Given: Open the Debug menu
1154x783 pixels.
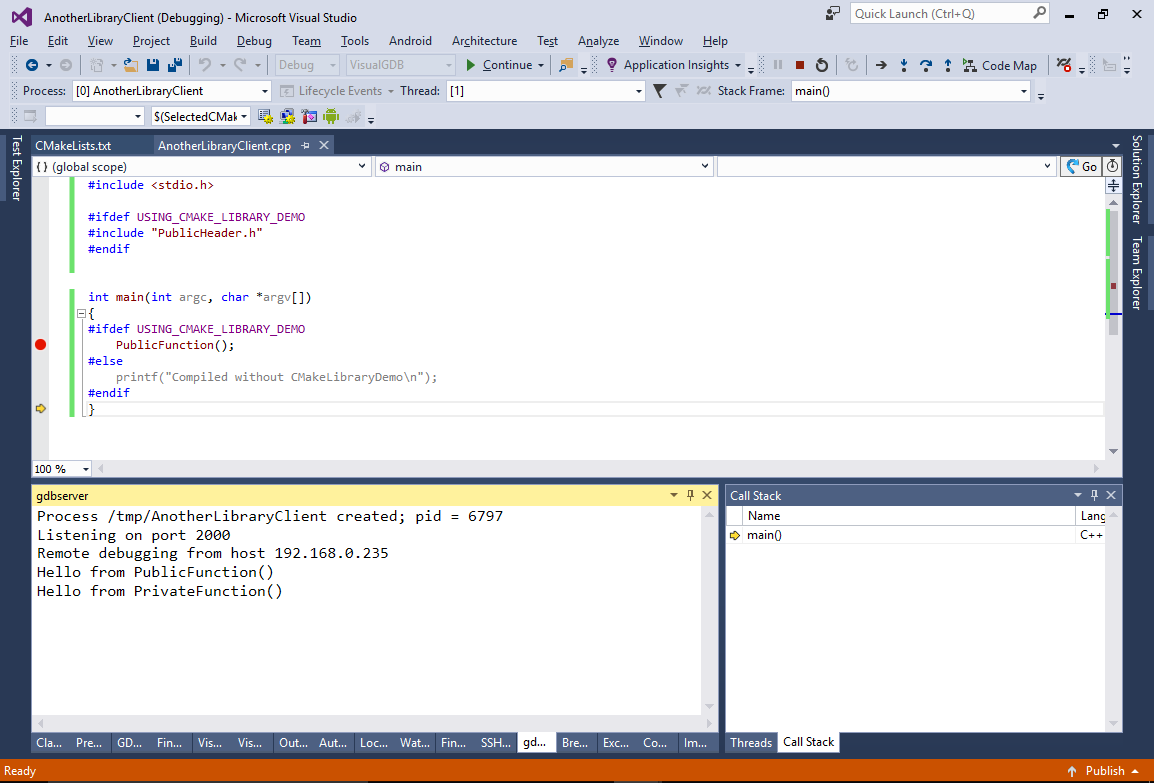Looking at the screenshot, I should tap(254, 41).
